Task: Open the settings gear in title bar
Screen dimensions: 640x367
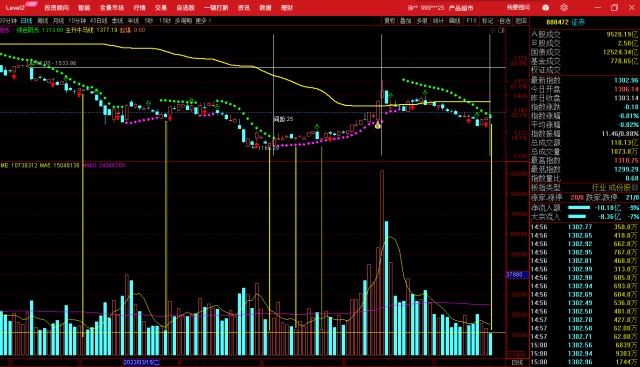Action: tap(564, 7)
